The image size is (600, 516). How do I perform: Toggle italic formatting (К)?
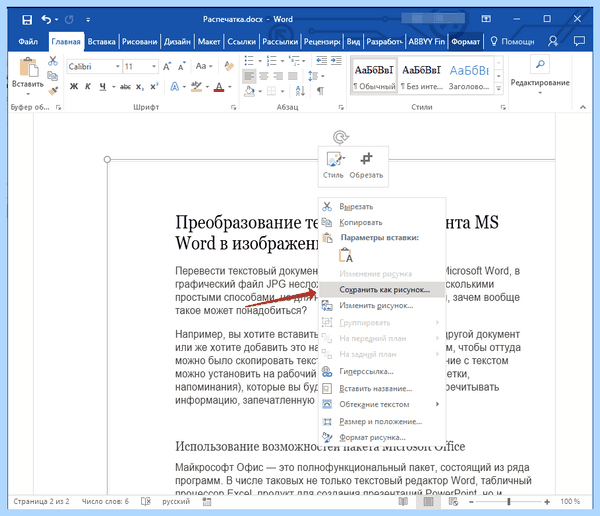point(88,87)
